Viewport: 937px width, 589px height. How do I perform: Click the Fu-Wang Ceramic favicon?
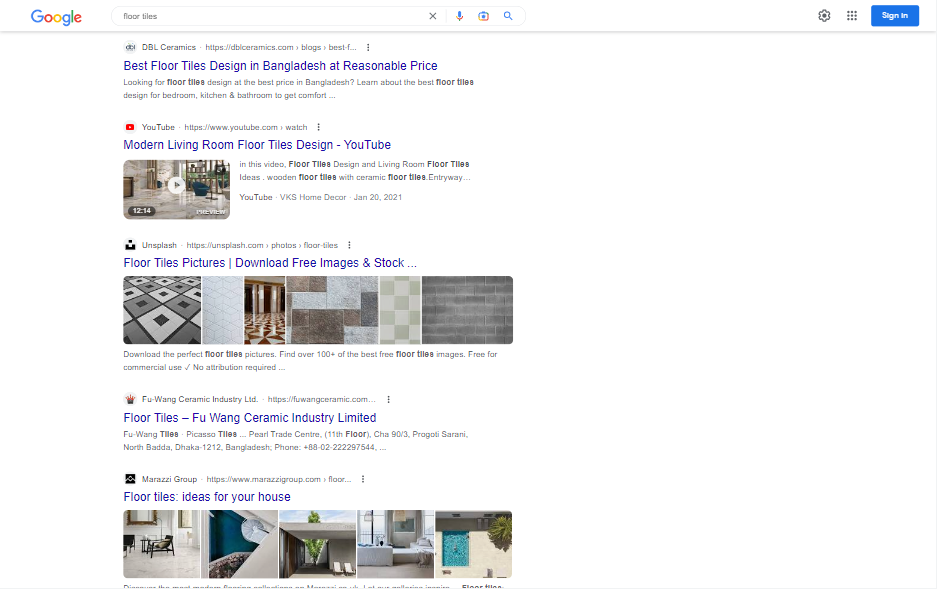coord(130,398)
